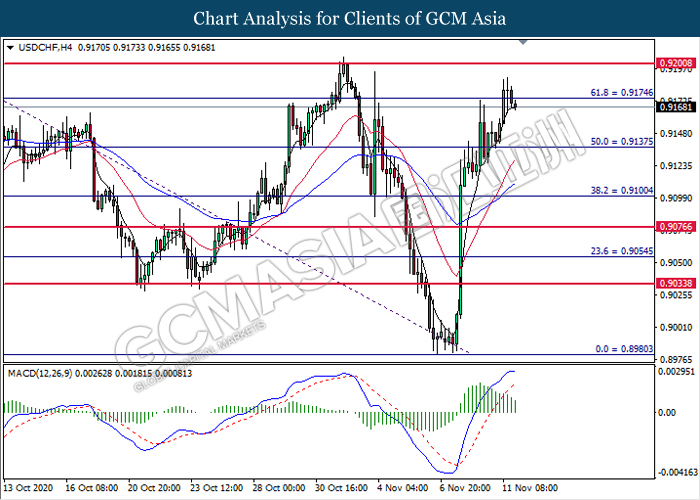Image resolution: width=700 pixels, height=500 pixels.
Task: Click the 0.90255 price axis value
Action: (x=675, y=295)
